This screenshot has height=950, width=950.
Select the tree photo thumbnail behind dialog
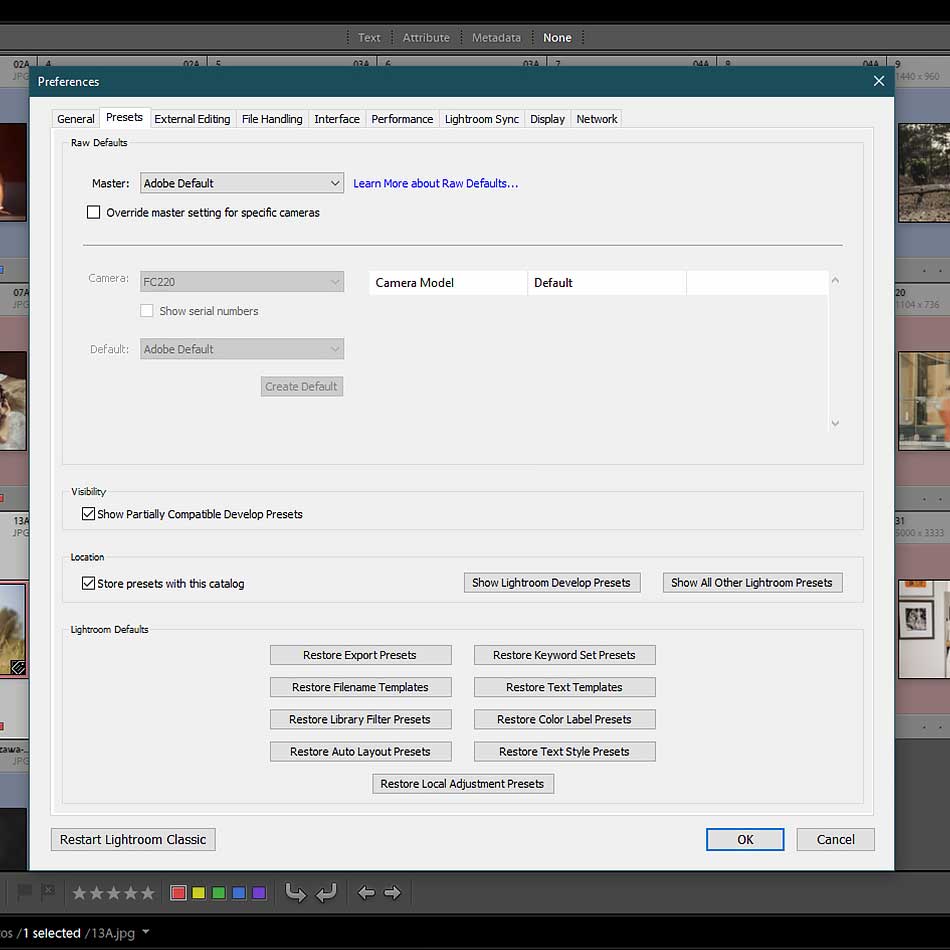(924, 173)
